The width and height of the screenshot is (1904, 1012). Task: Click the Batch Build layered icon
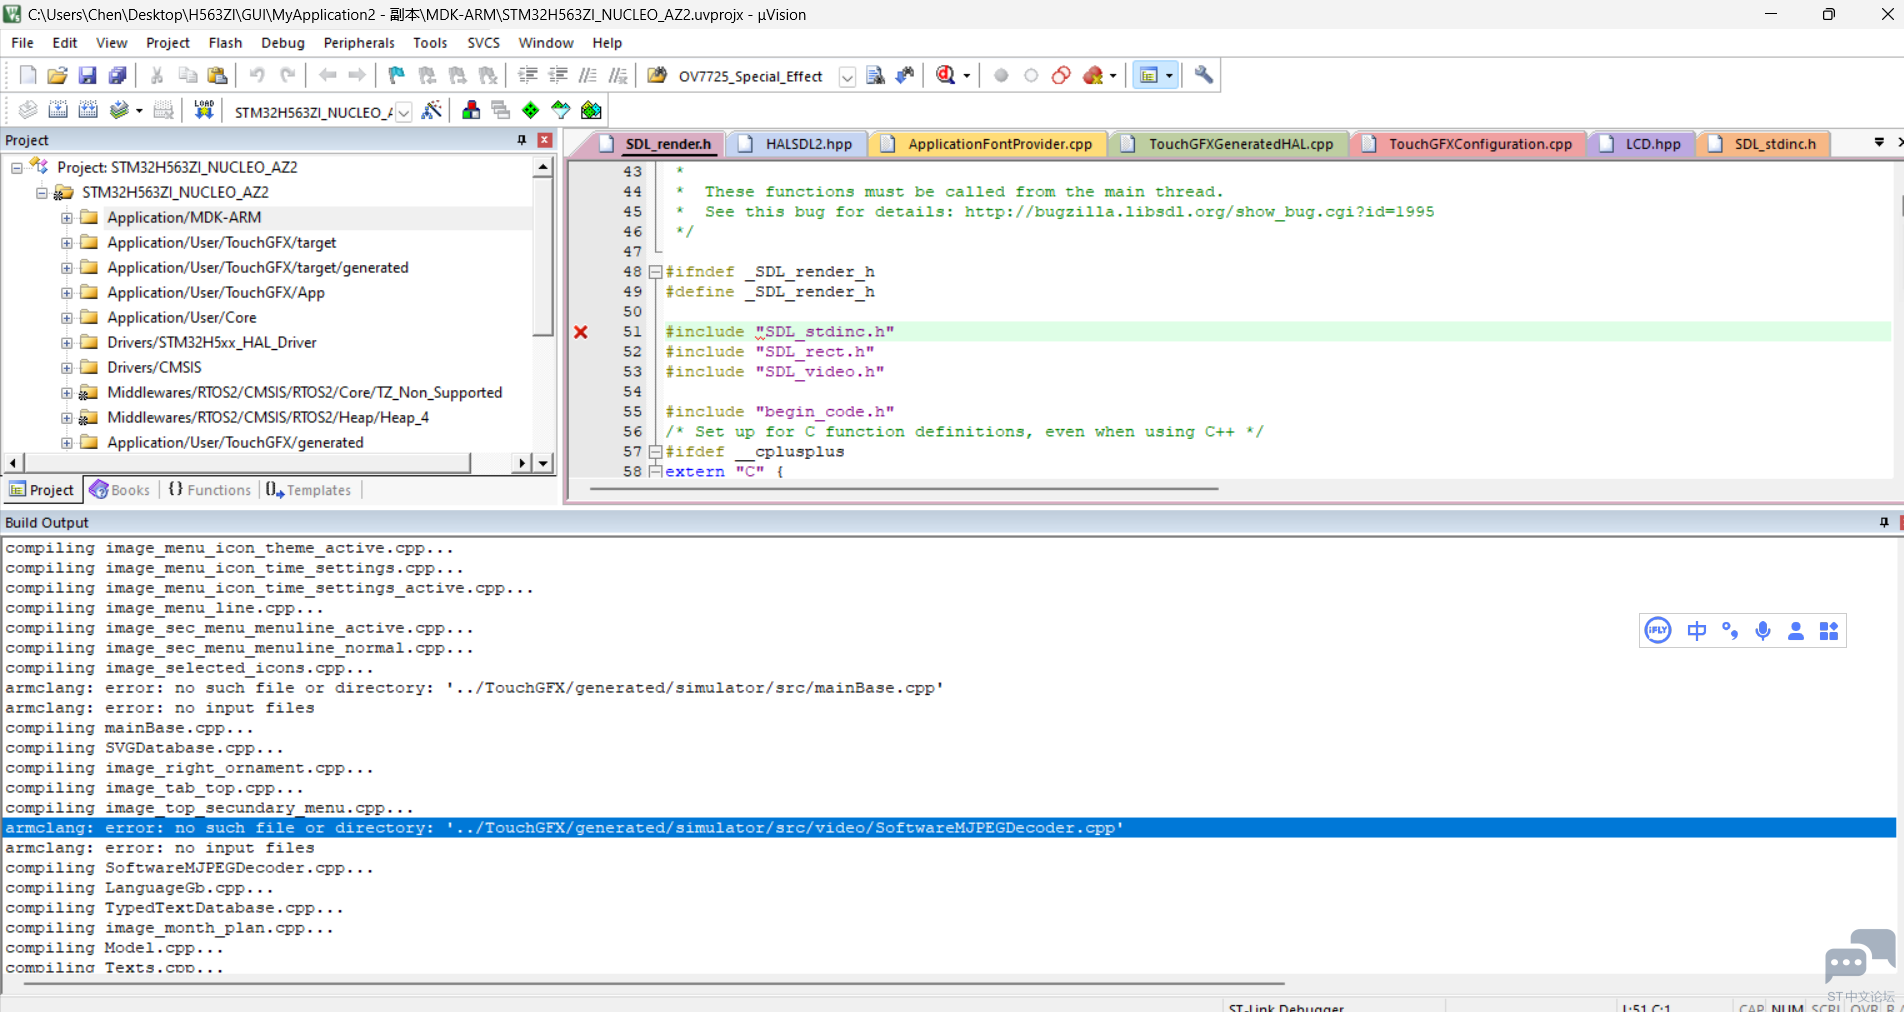(x=119, y=110)
